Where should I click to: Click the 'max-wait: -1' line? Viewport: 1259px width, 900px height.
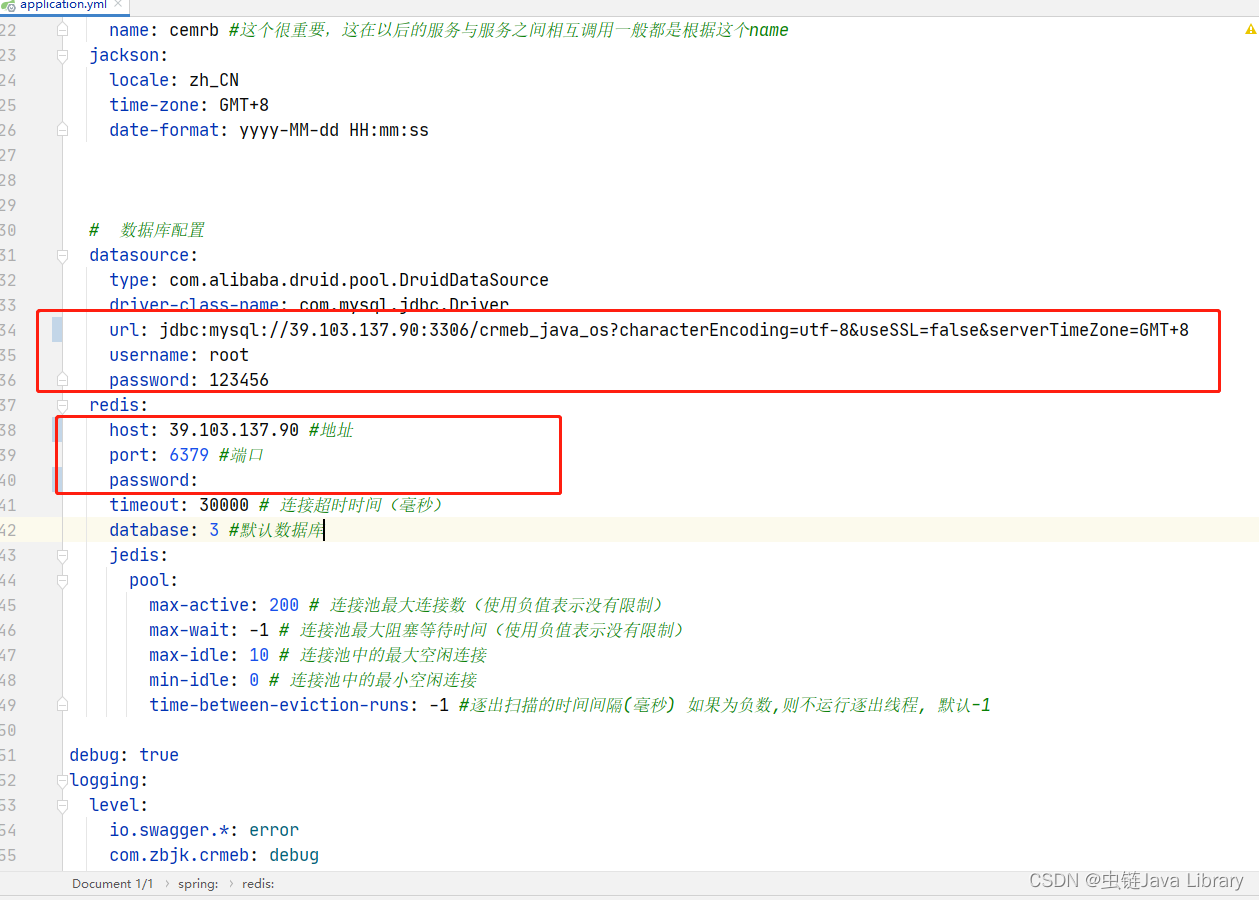coord(417,630)
